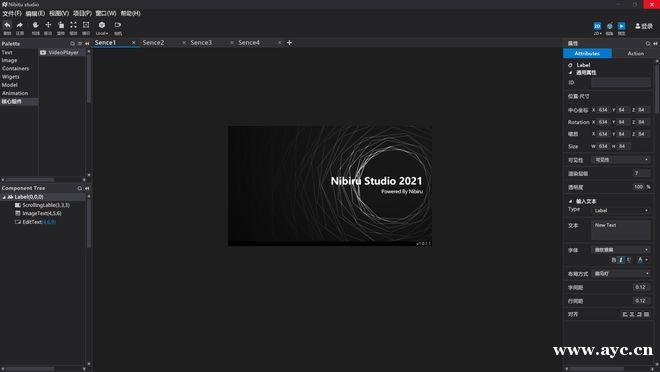Click the login user button

click(644, 26)
